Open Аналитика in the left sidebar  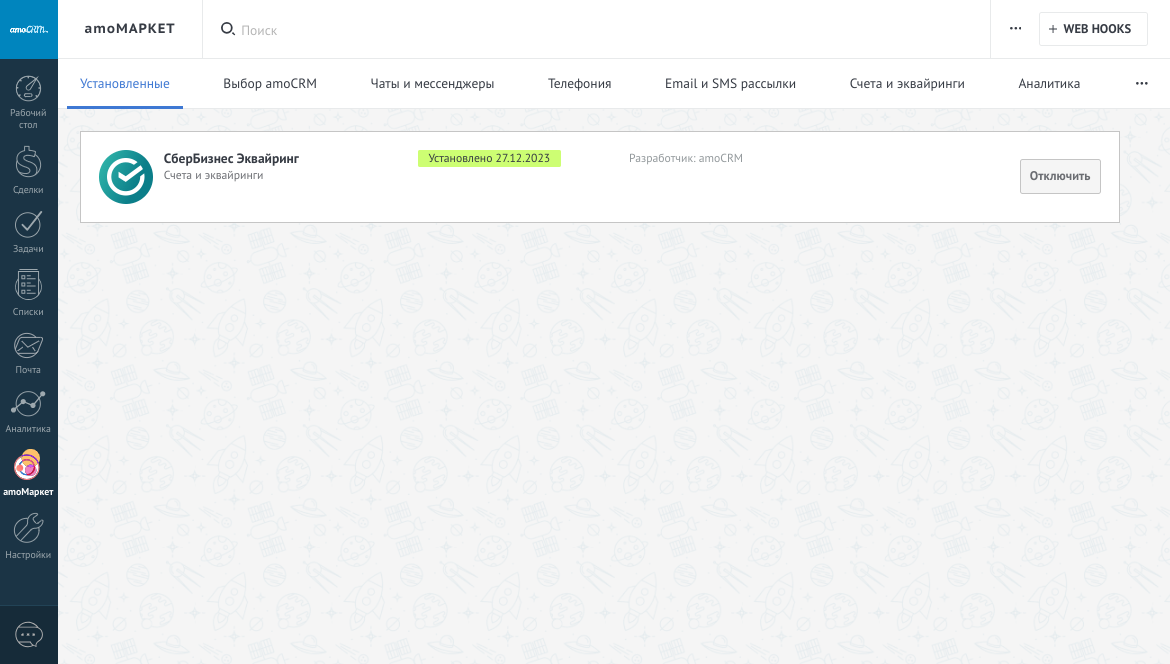click(28, 405)
